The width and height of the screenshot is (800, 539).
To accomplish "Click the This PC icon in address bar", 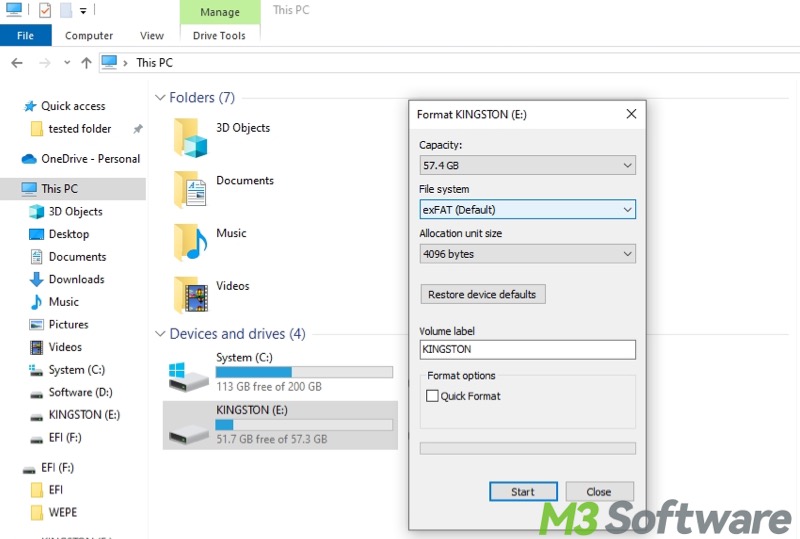I will coord(109,62).
